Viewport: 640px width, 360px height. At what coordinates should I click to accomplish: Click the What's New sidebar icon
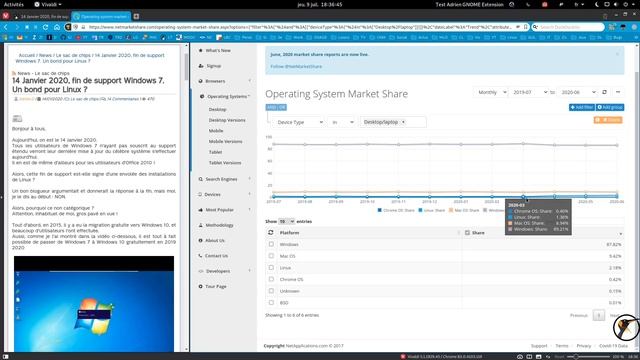pos(200,50)
